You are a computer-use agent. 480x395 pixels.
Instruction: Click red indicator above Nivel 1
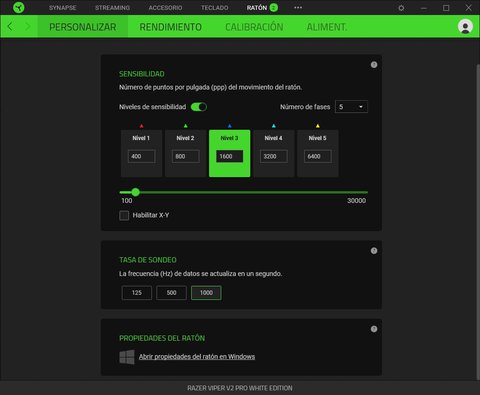pos(141,126)
